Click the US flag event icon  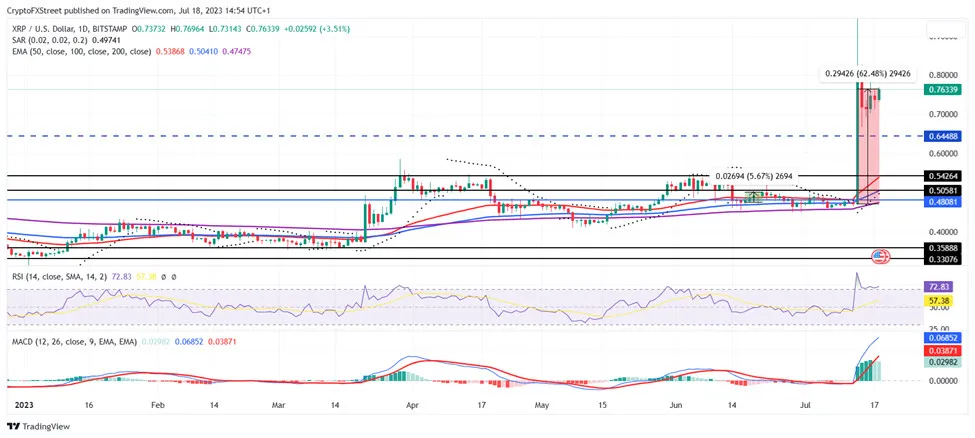pyautogui.click(x=881, y=257)
